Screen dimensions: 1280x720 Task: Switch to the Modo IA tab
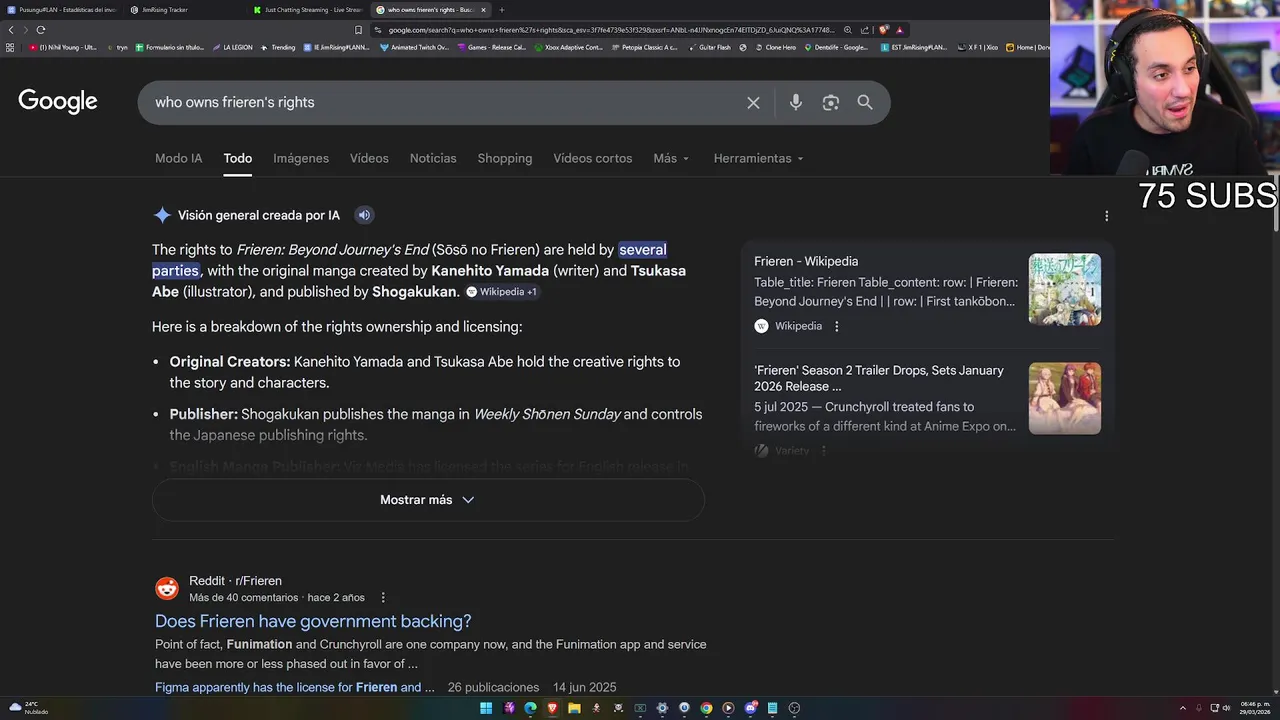(178, 158)
